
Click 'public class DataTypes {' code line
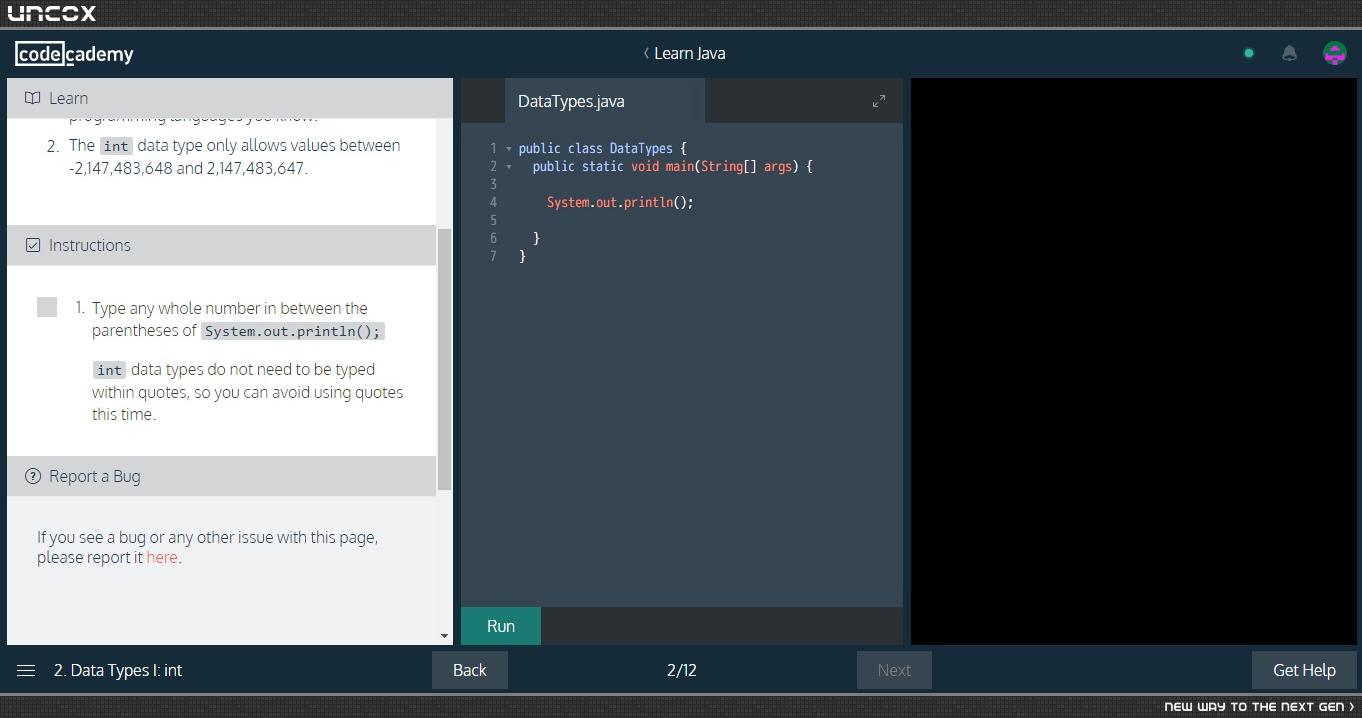[x=603, y=149]
